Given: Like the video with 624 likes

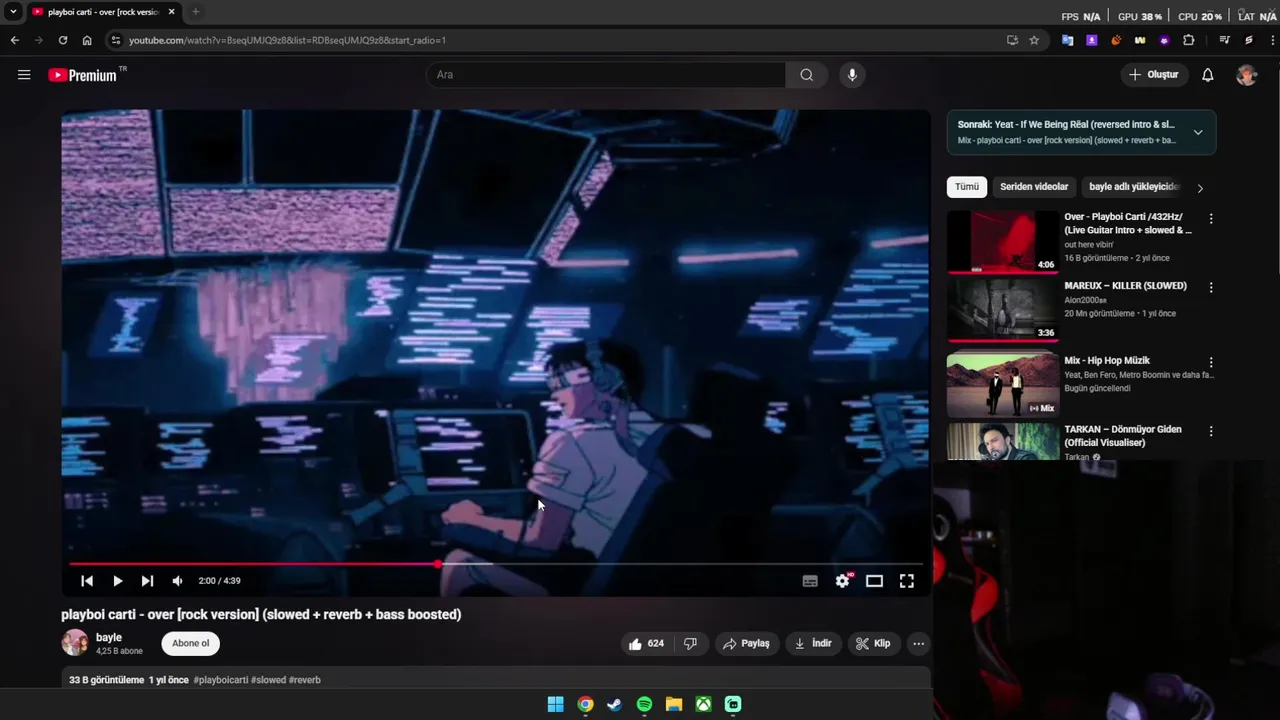Looking at the screenshot, I should point(645,644).
